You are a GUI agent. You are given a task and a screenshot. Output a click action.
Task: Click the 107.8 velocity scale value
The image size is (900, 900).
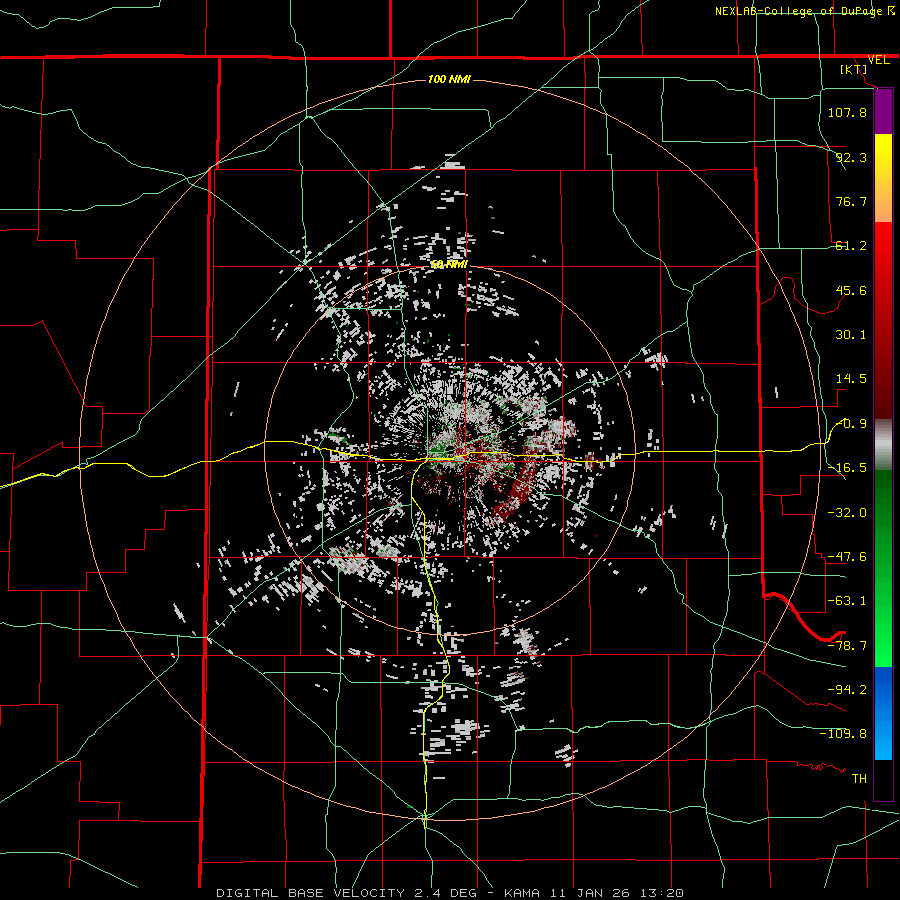click(847, 112)
